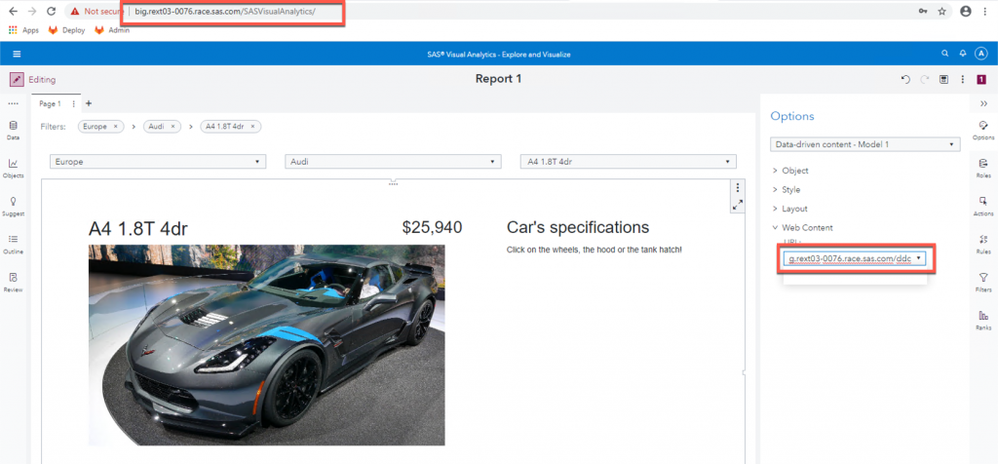Viewport: 998px width, 464px height.
Task: Switch to the Ranks pane
Action: pos(983,320)
